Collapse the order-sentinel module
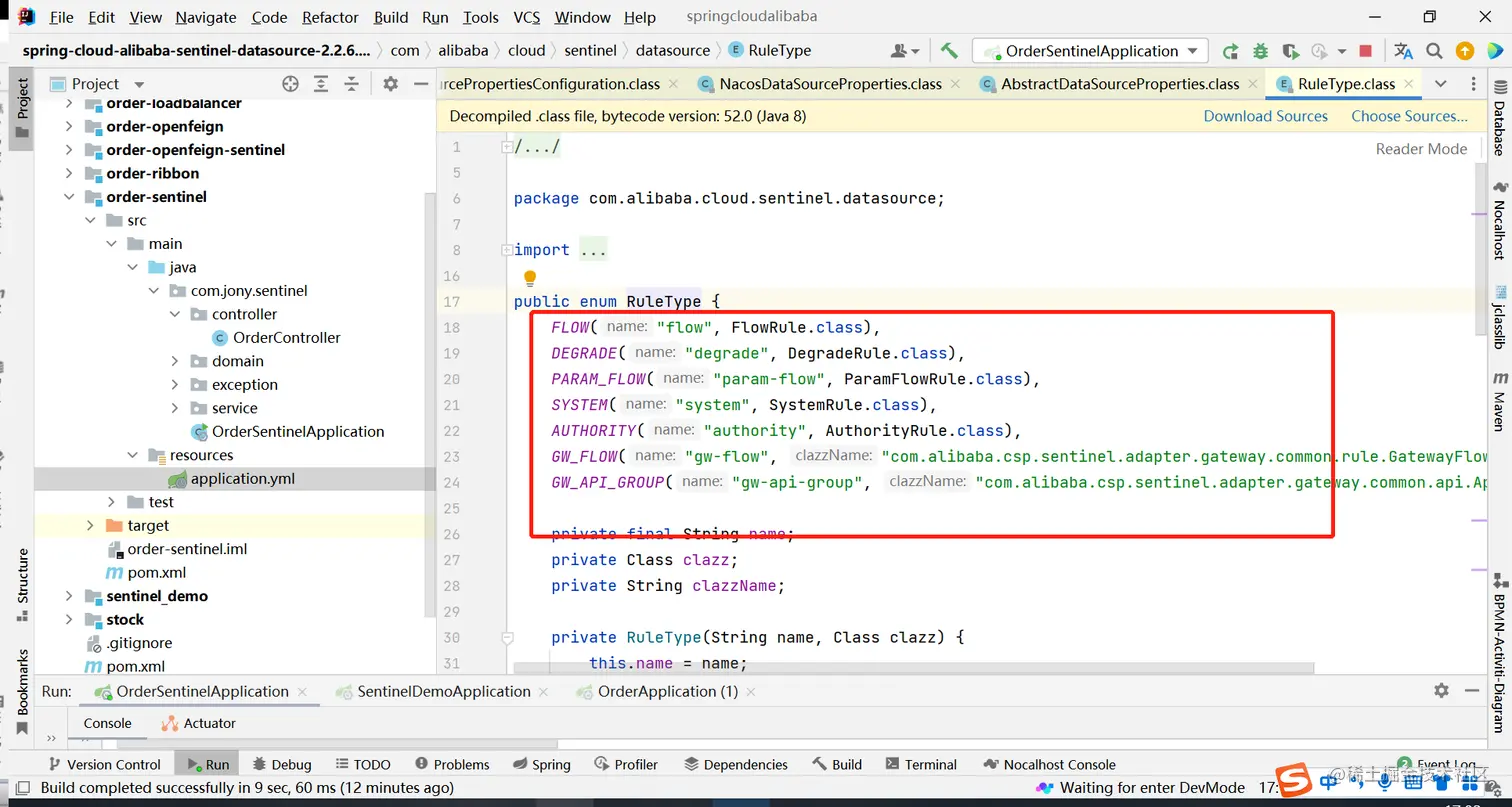Viewport: 1512px width, 807px height. click(68, 197)
